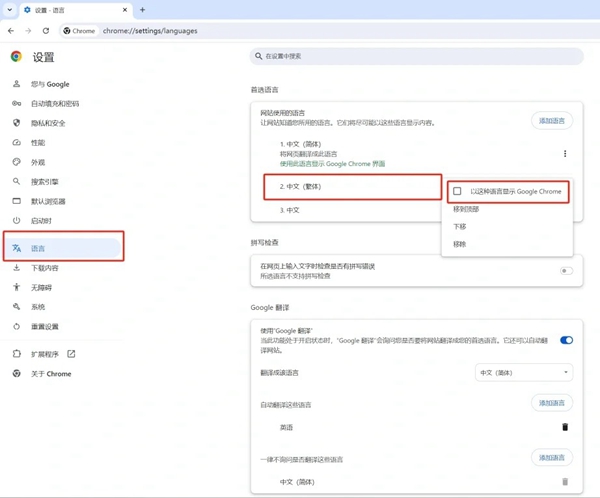Open 启动时 settings section
The image size is (600, 498).
click(x=41, y=221)
